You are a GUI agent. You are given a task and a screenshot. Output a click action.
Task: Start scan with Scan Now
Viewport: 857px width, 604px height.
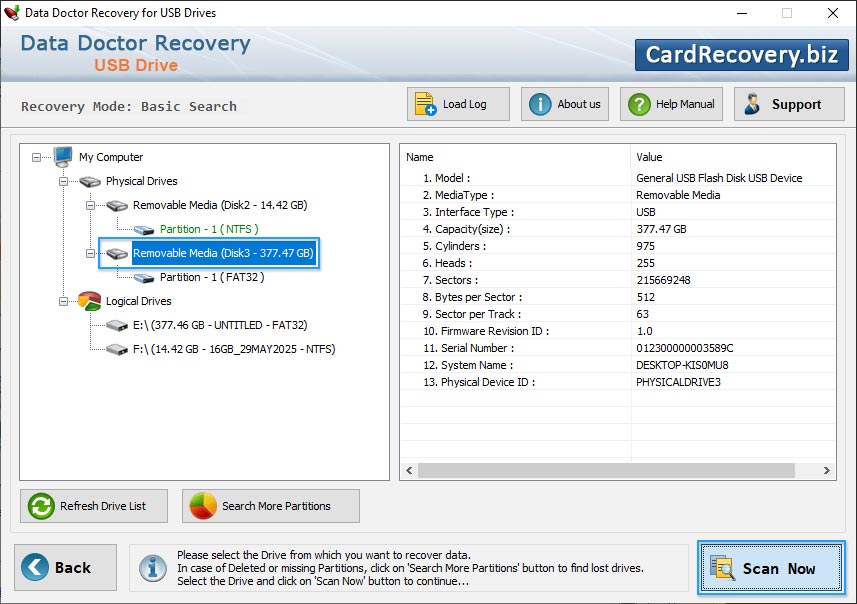click(x=771, y=568)
